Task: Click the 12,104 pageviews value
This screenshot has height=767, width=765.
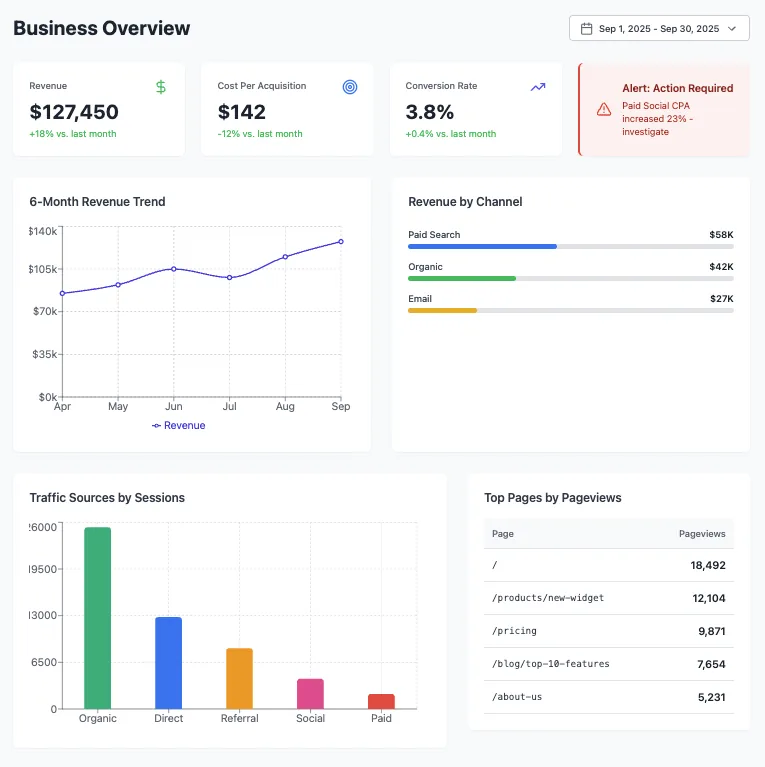Action: click(709, 598)
